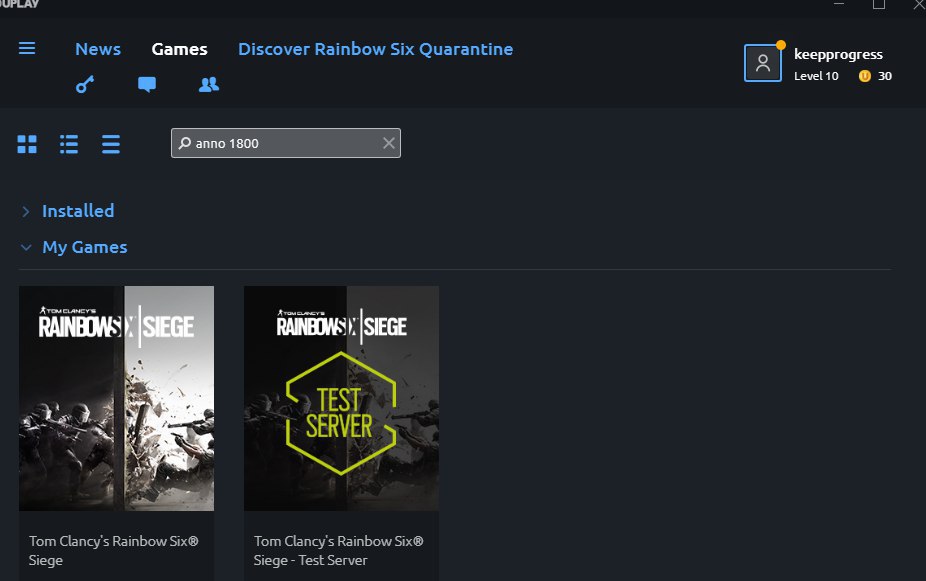Open the hamburger main menu

click(27, 49)
